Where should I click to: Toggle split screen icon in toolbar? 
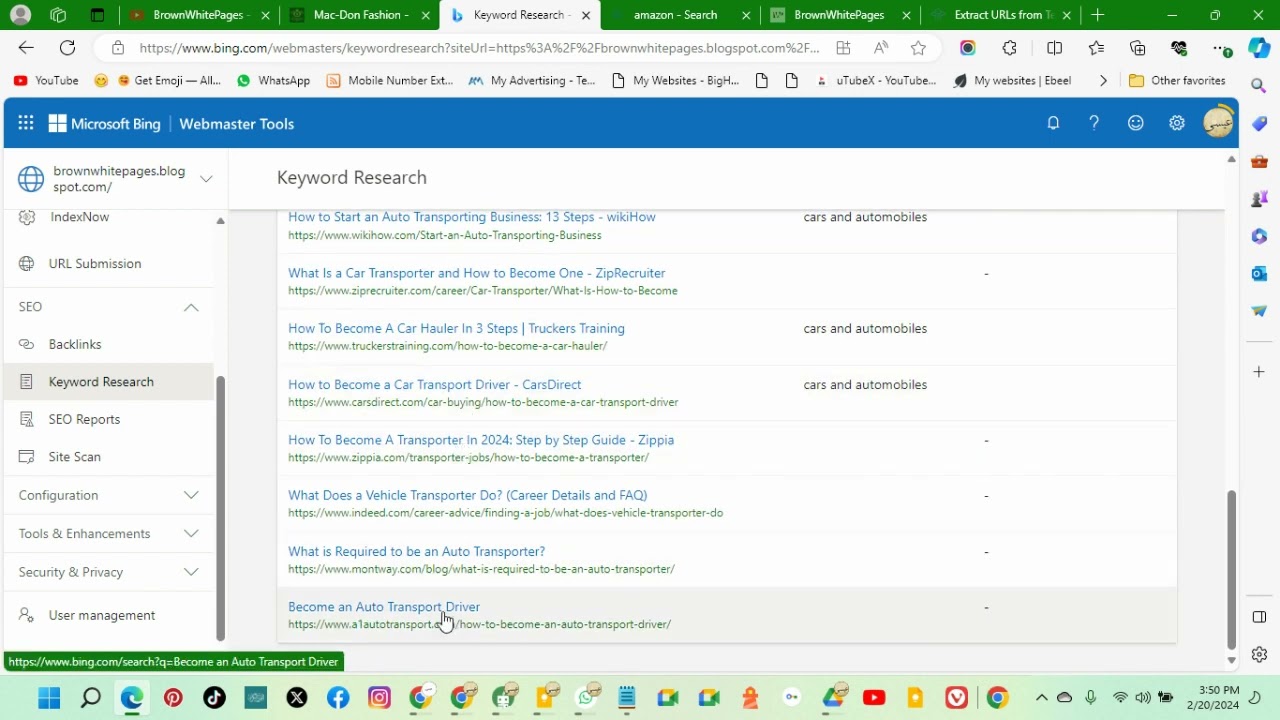tap(1054, 48)
